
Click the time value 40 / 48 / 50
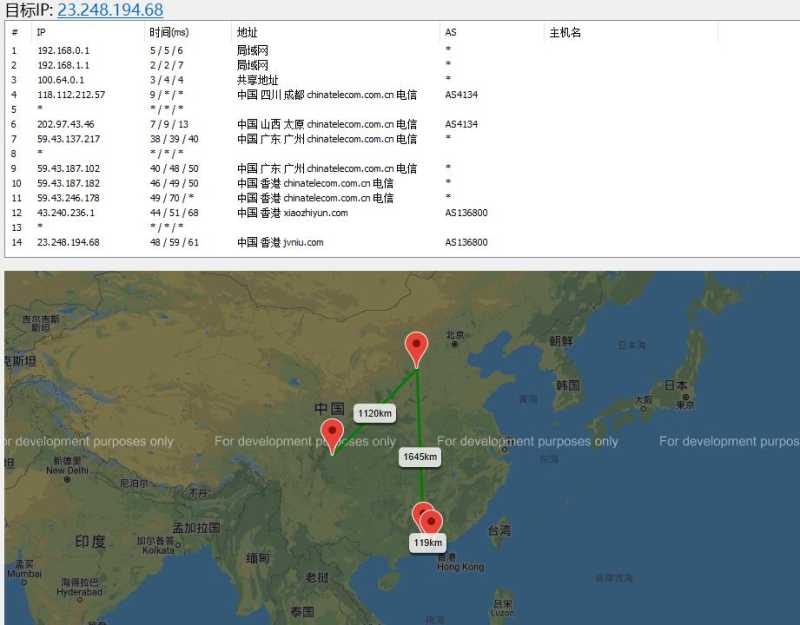(x=174, y=168)
